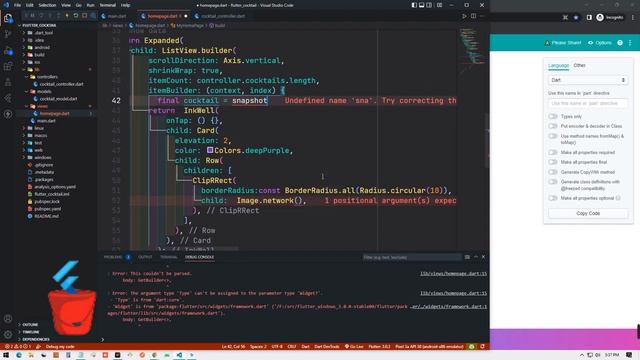Open the Explorer view in activity bar

(x=8, y=18)
